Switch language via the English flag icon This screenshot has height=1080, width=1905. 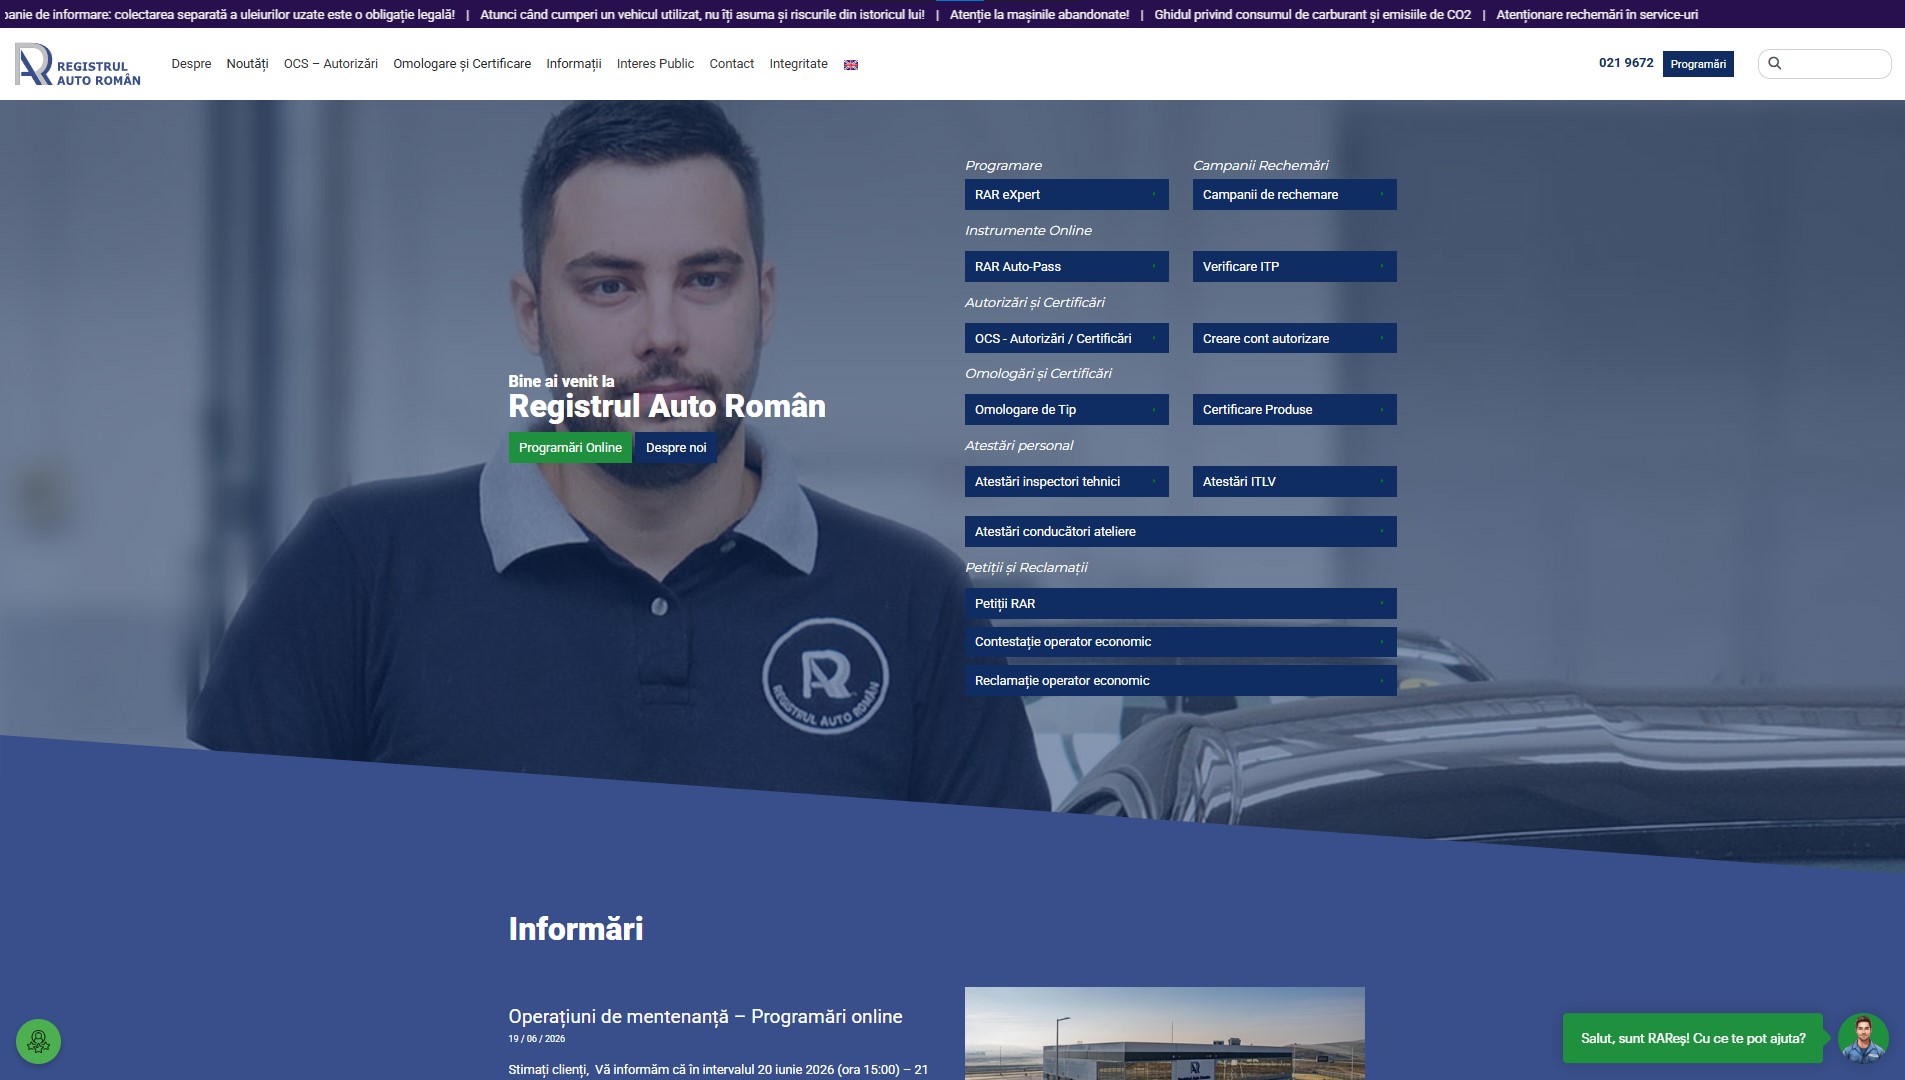(851, 65)
